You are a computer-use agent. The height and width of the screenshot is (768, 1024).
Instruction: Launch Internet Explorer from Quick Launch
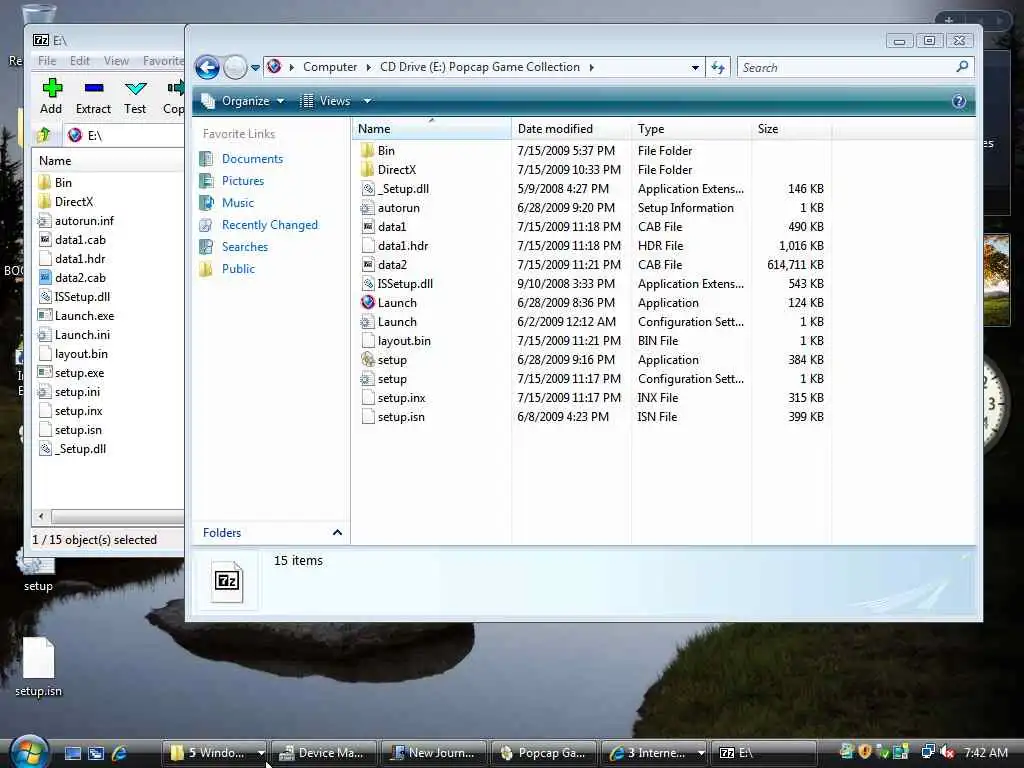coord(119,753)
